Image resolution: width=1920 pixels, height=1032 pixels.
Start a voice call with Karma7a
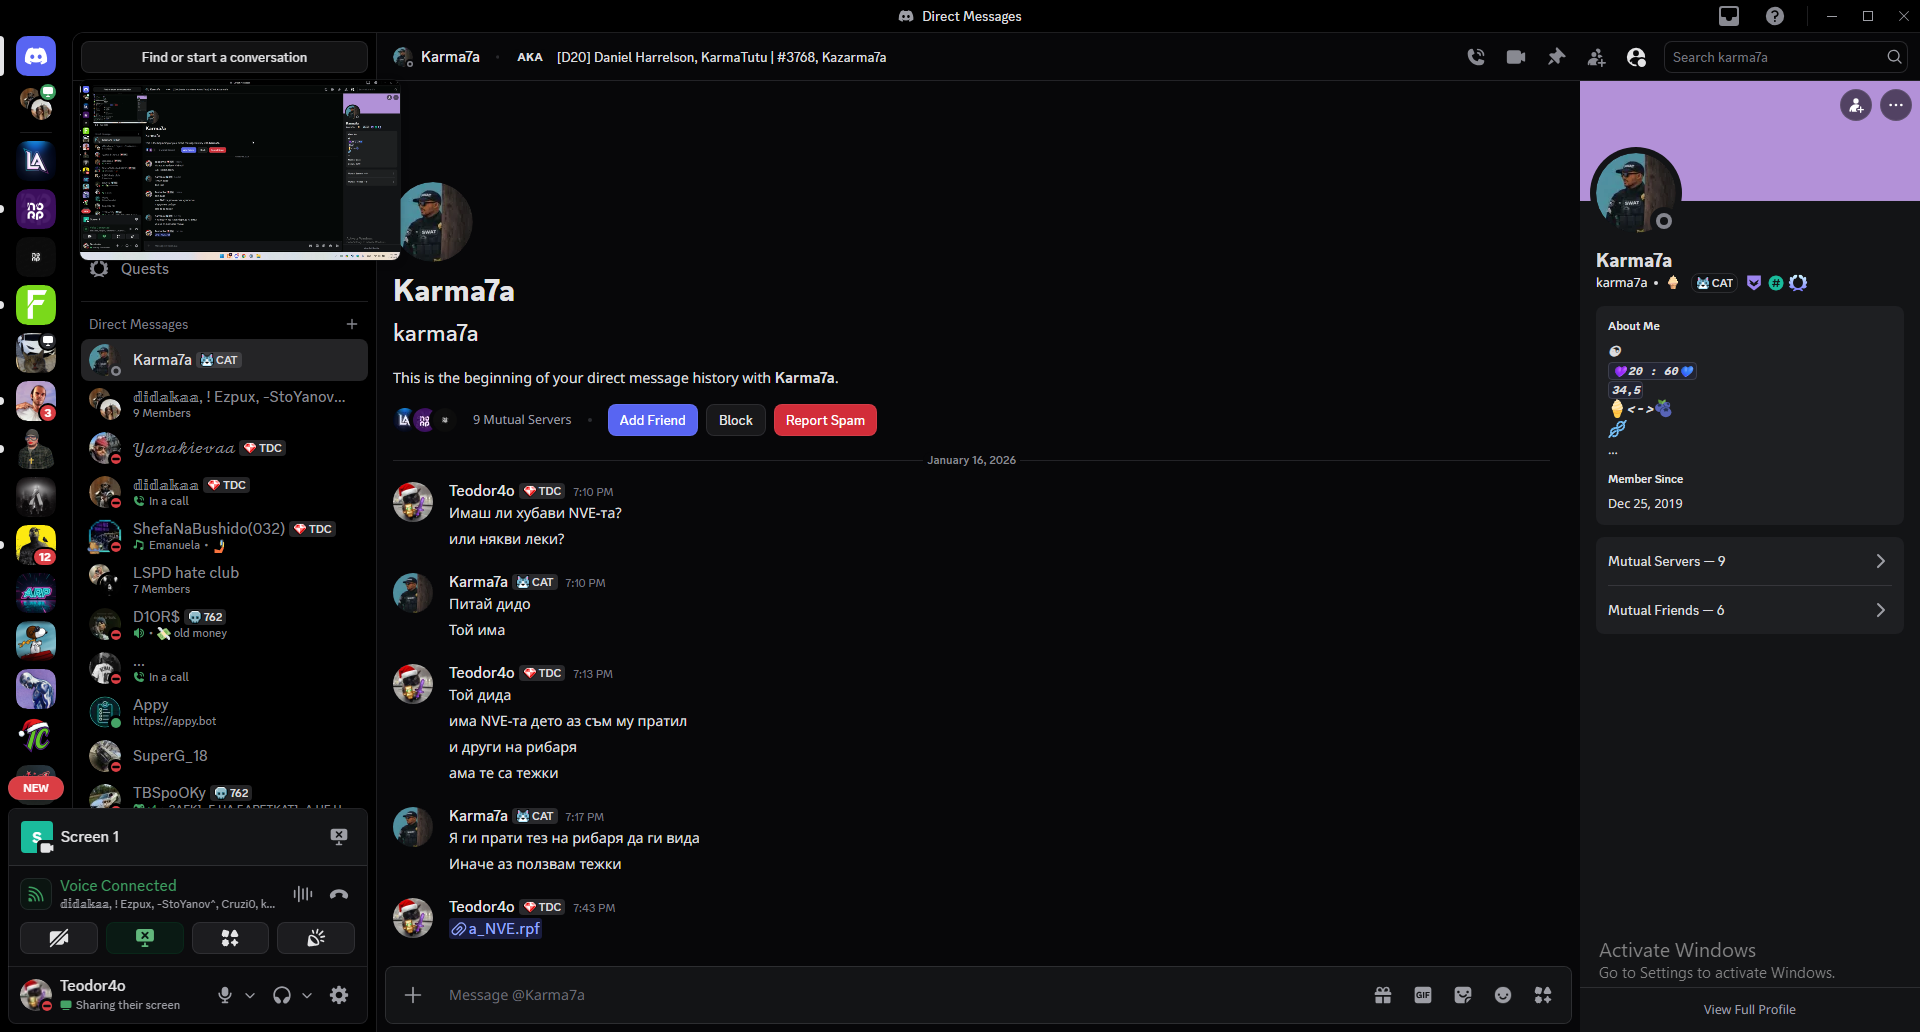click(x=1476, y=57)
